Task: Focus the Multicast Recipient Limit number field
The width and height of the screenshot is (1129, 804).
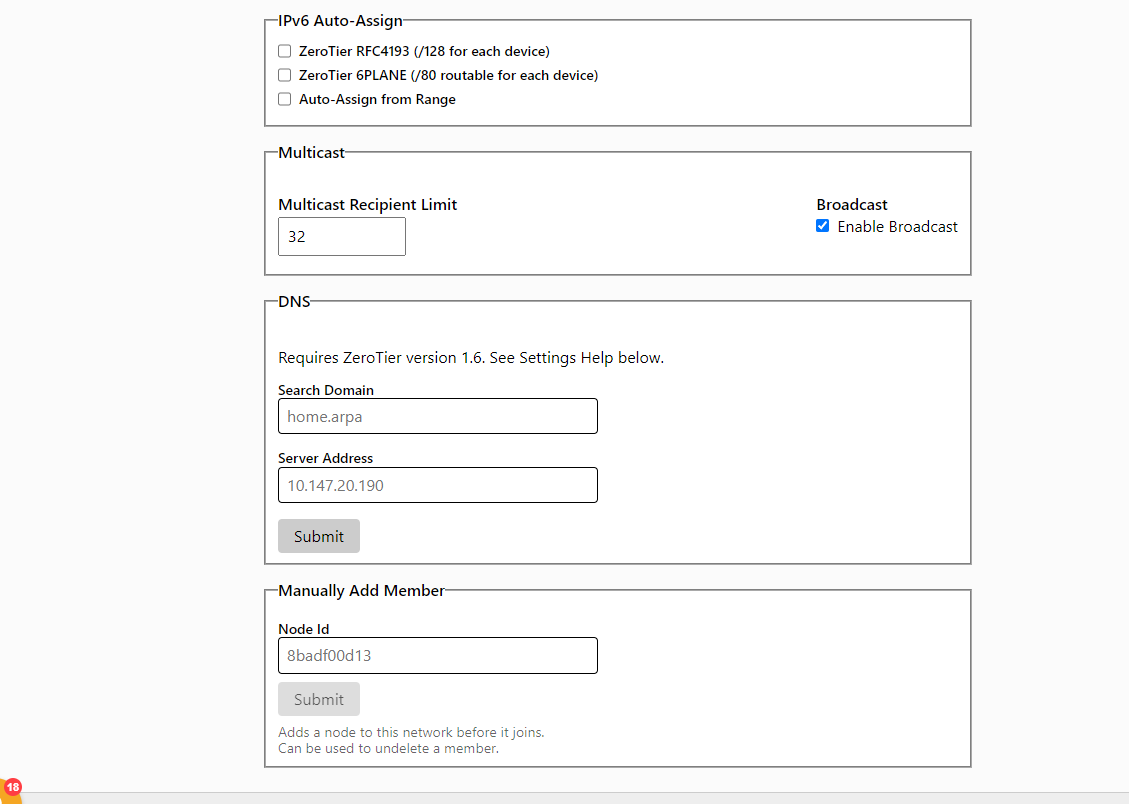Action: 342,237
